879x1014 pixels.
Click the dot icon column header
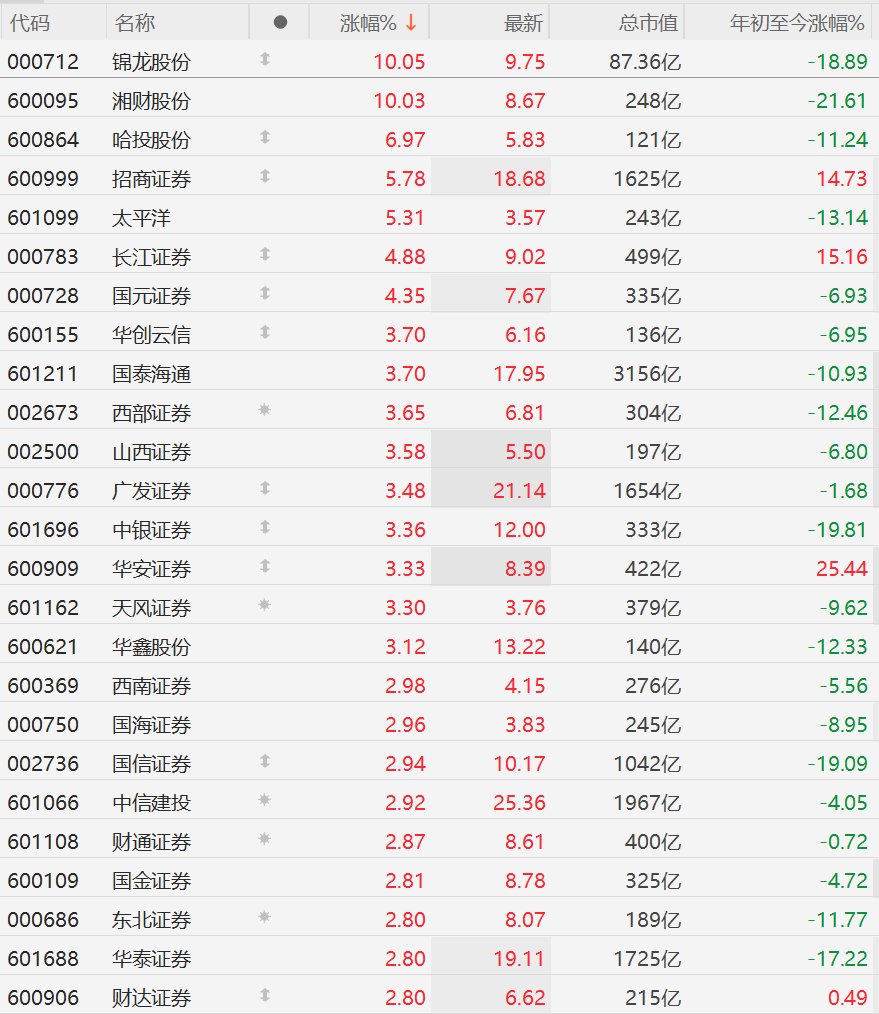tap(280, 23)
